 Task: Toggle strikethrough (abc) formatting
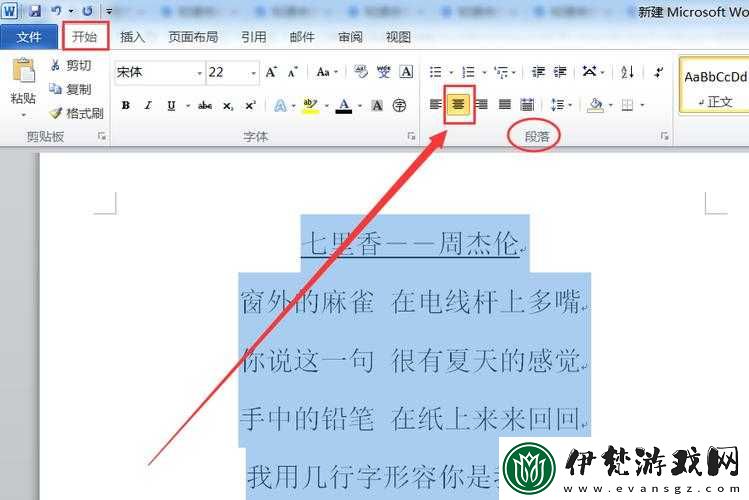coord(205,105)
